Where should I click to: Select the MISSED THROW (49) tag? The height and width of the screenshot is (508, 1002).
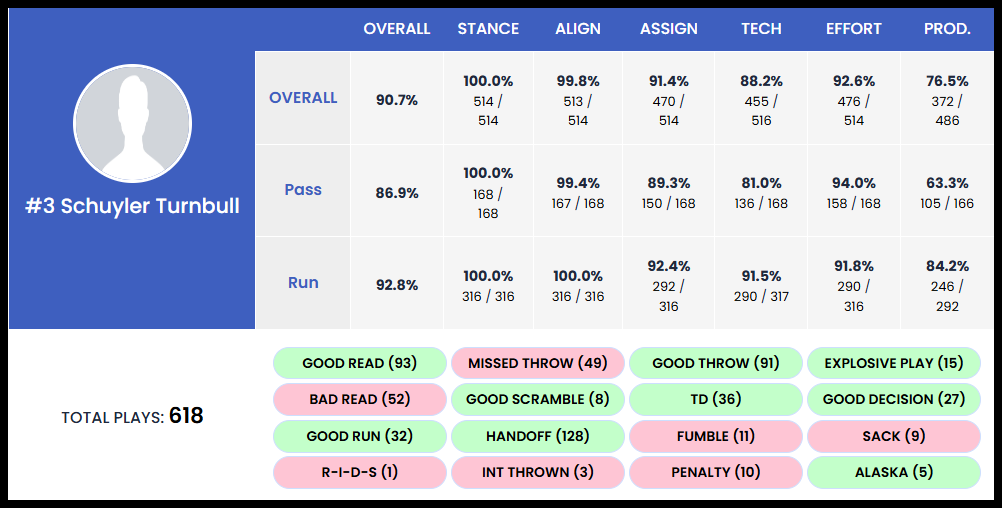pyautogui.click(x=538, y=363)
